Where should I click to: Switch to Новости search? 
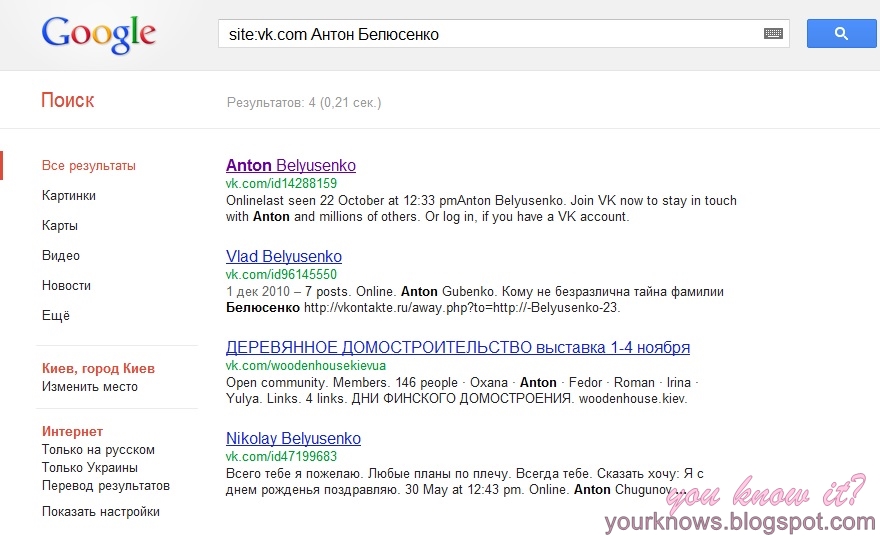65,286
